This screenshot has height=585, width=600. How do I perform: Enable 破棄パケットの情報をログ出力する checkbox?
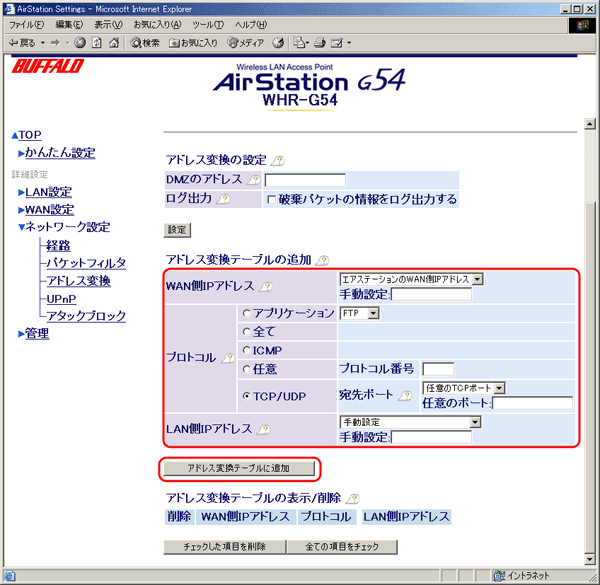point(271,200)
